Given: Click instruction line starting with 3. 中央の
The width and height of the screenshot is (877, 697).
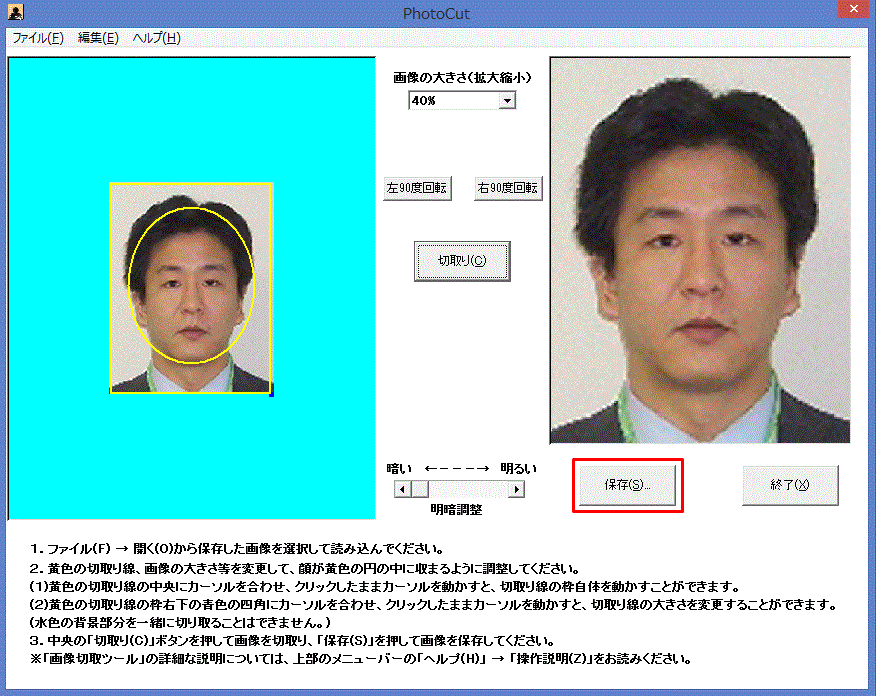Looking at the screenshot, I should 292,641.
